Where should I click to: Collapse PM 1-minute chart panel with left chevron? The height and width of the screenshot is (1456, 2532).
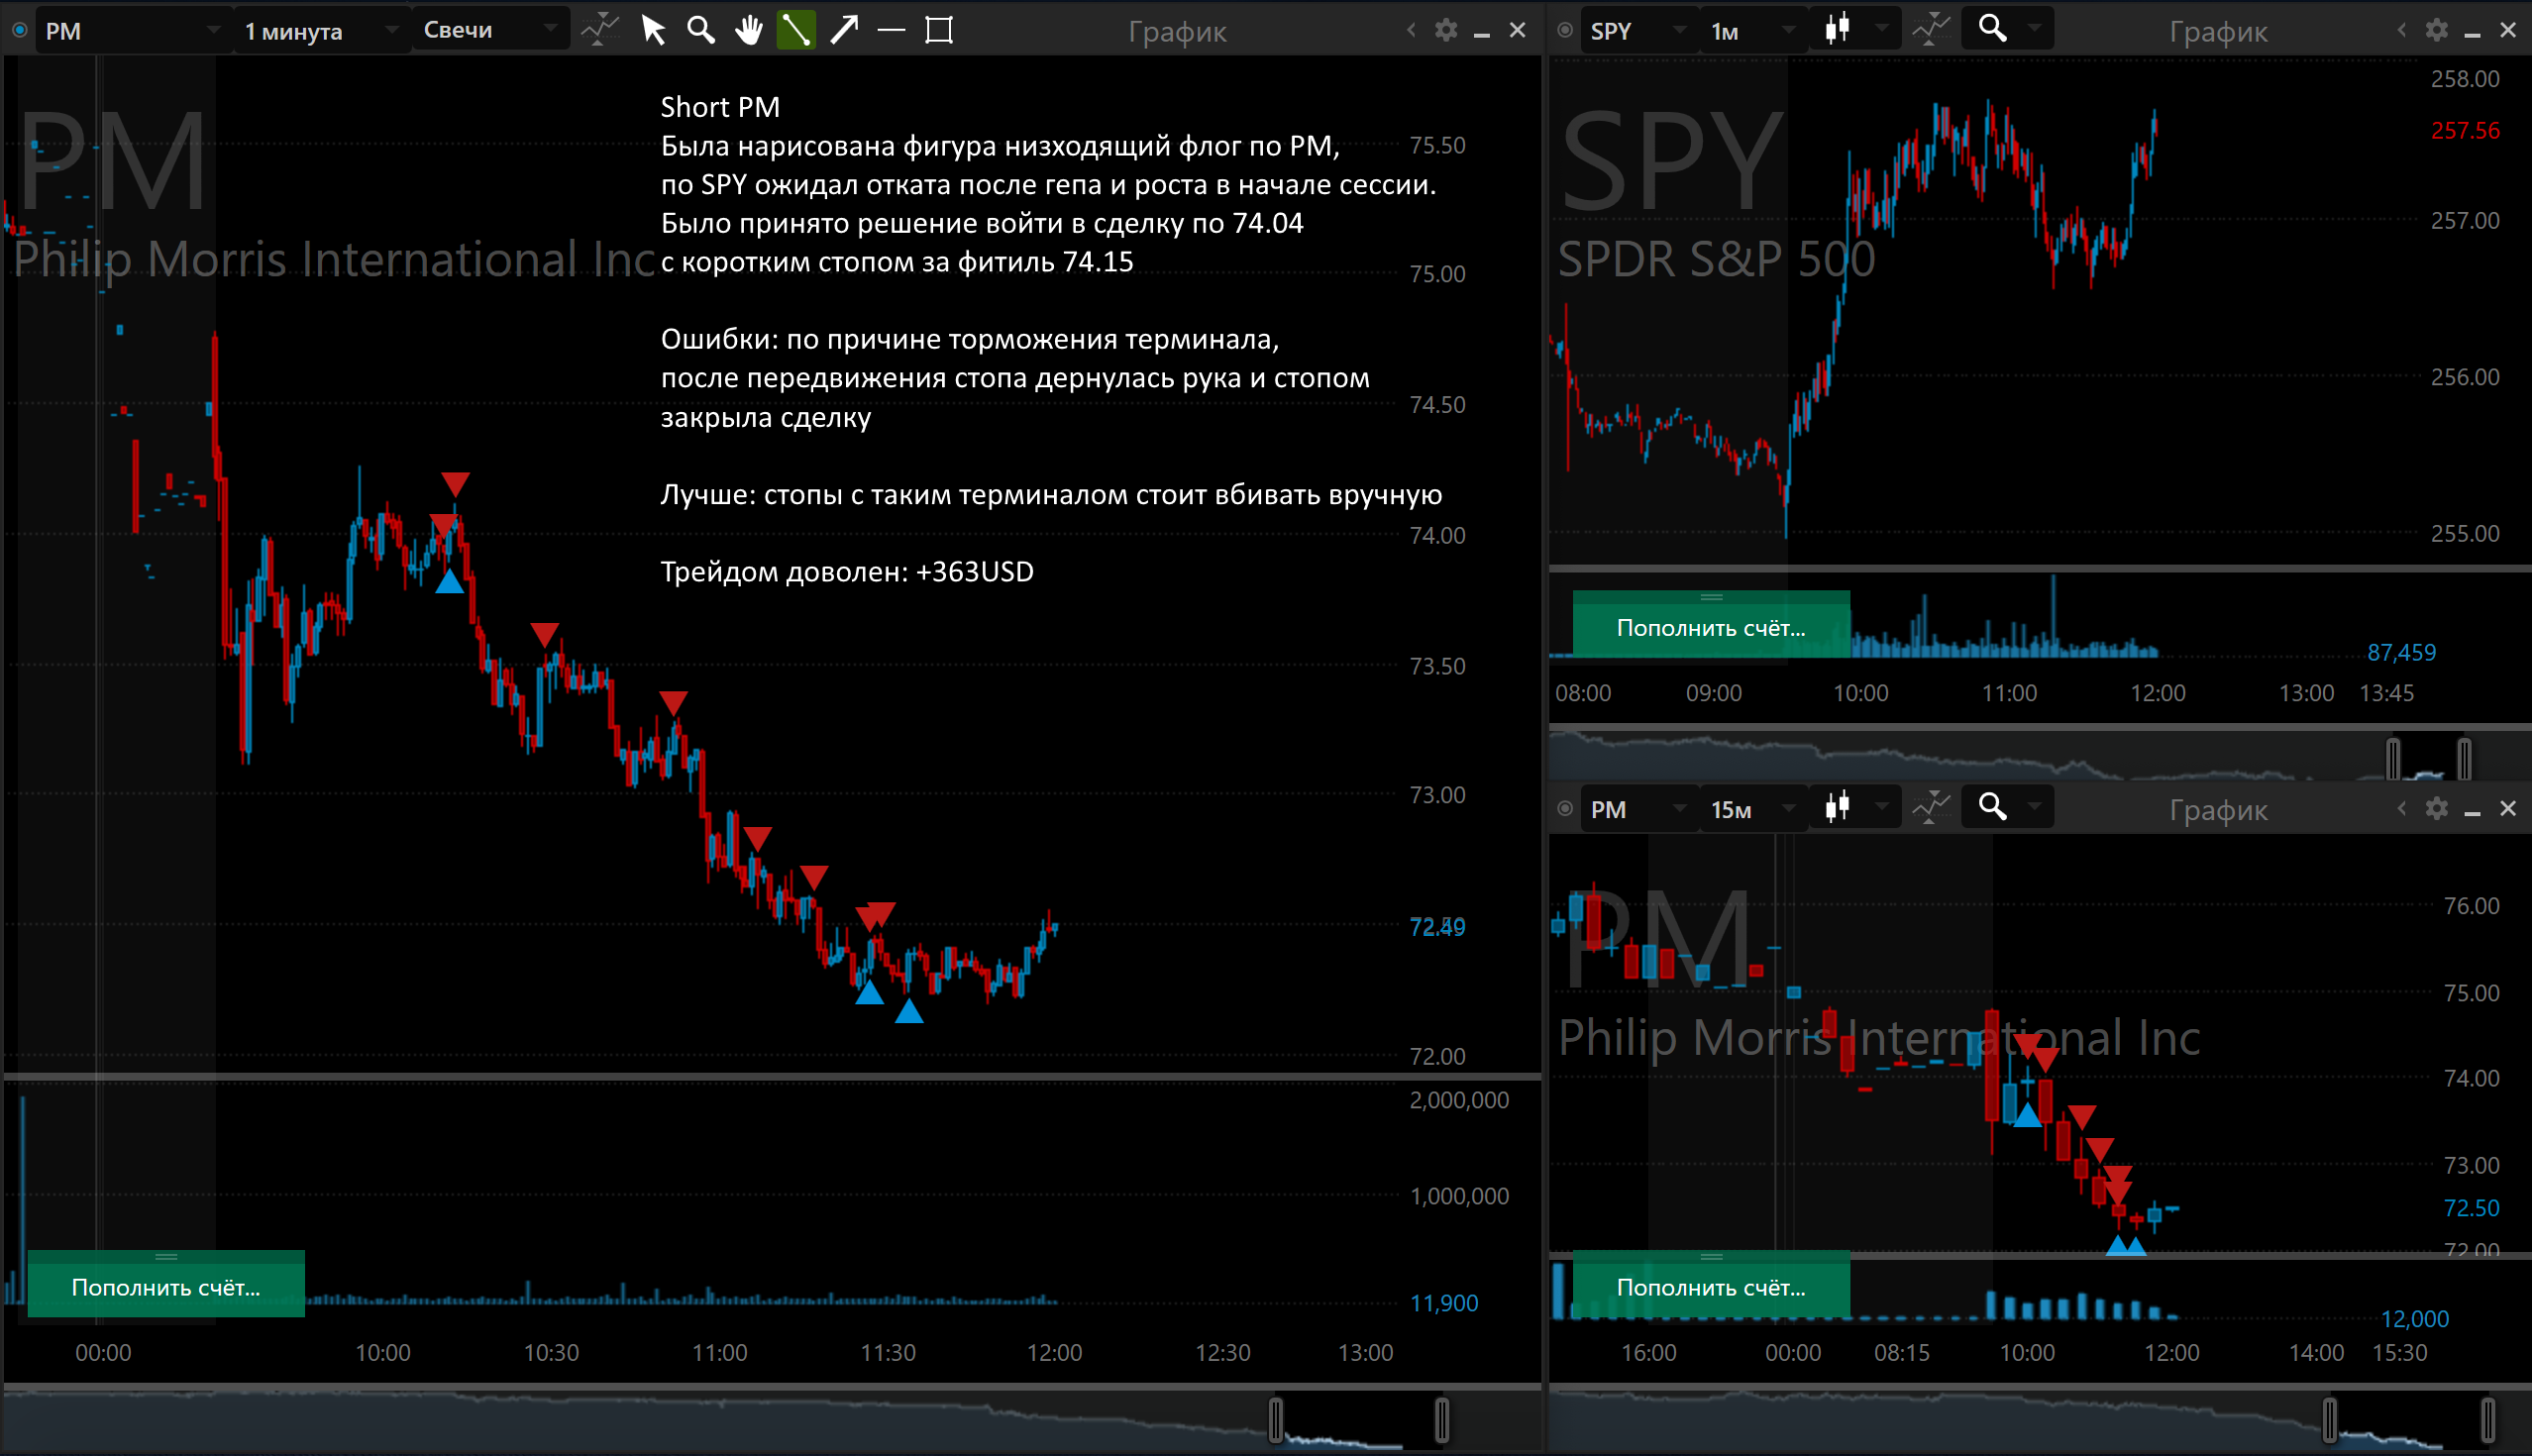pos(1411,30)
